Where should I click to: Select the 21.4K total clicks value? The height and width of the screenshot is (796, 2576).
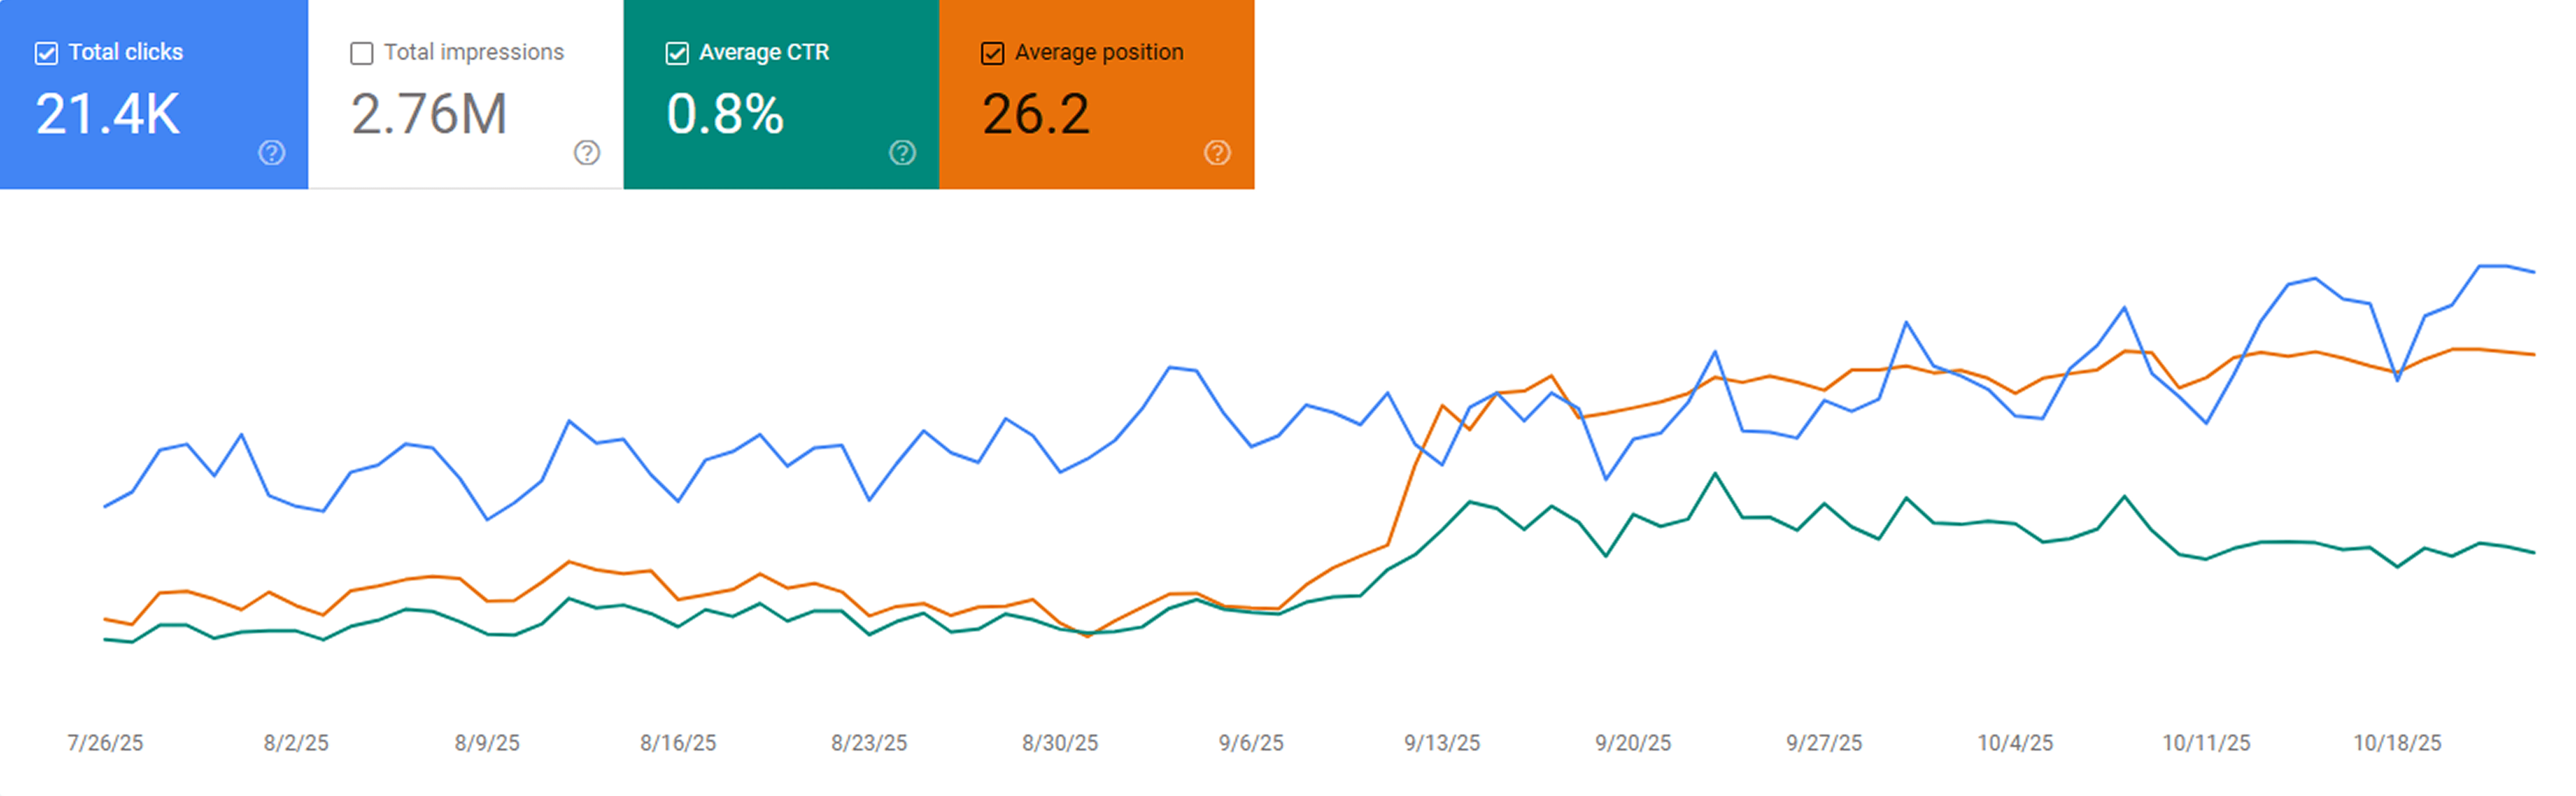[x=108, y=113]
